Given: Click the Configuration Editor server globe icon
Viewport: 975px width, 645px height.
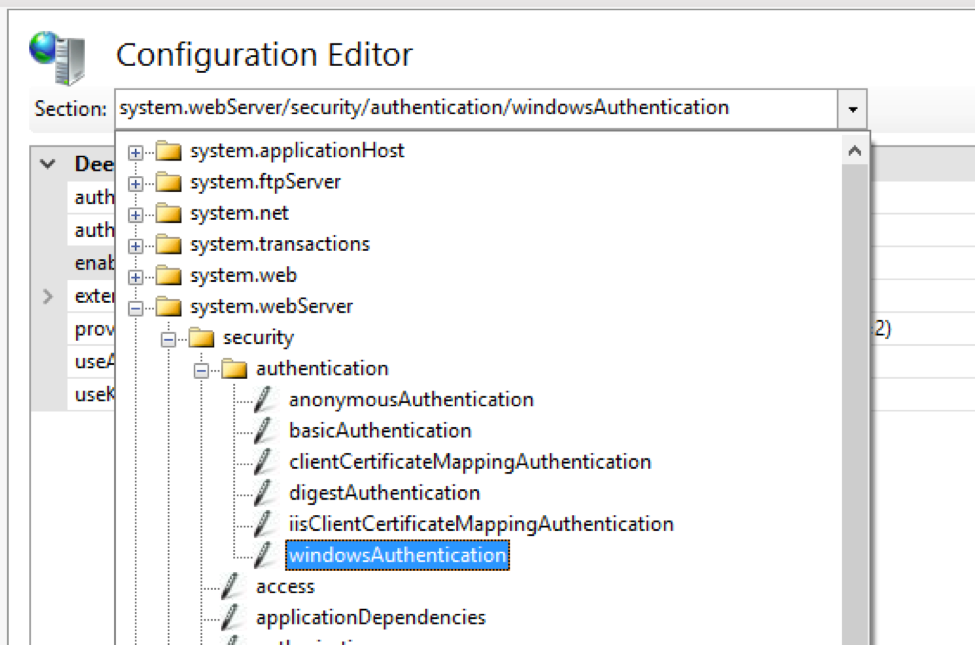Looking at the screenshot, I should click(x=56, y=57).
